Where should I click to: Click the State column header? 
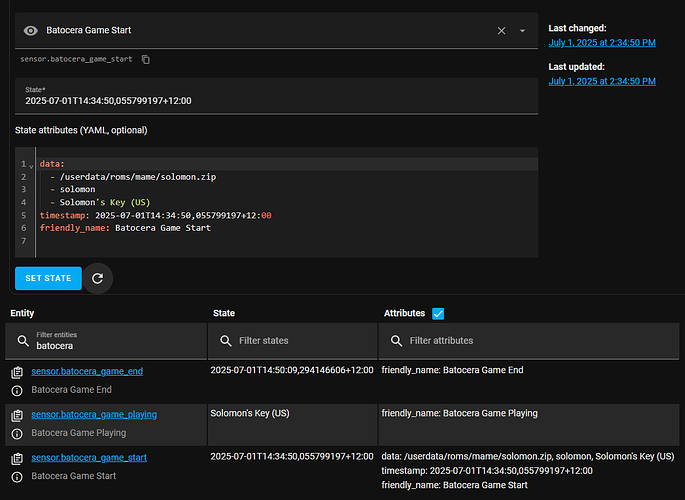[x=224, y=313]
